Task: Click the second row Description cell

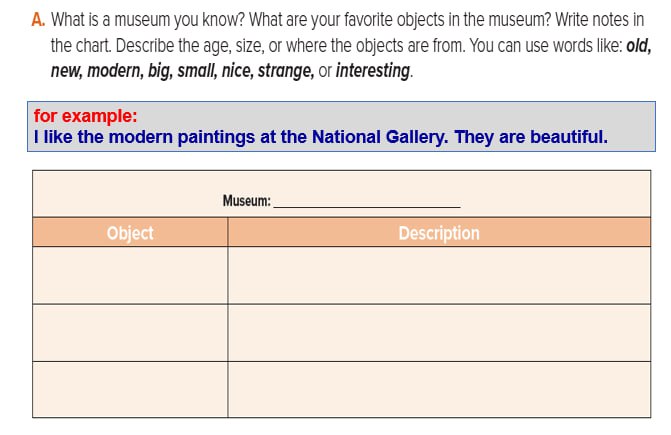Action: tap(439, 332)
